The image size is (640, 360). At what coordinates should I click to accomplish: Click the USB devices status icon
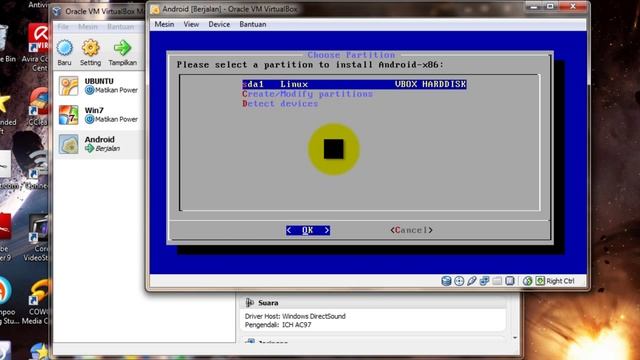471,281
